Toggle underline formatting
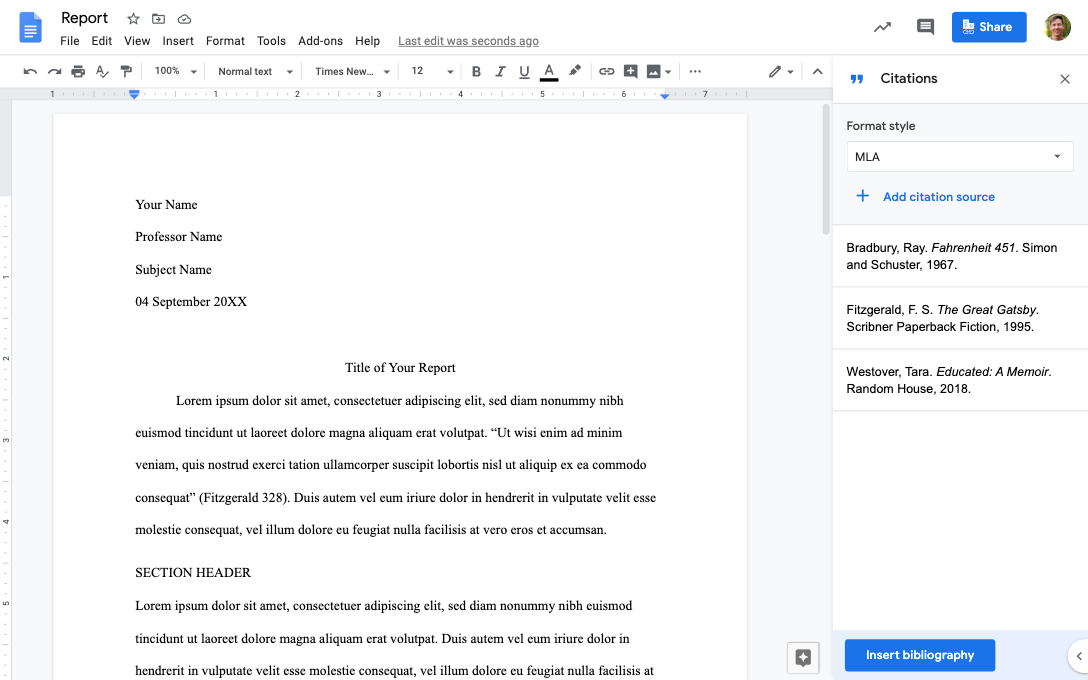The width and height of the screenshot is (1088, 680). (x=522, y=71)
